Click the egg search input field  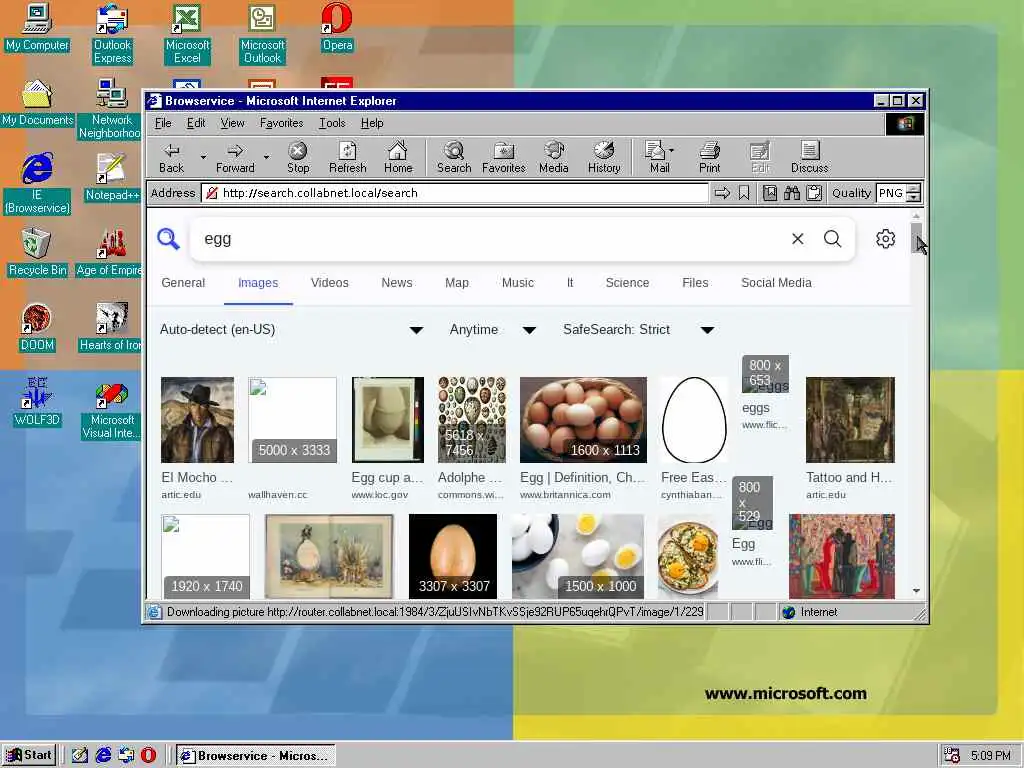click(490, 239)
